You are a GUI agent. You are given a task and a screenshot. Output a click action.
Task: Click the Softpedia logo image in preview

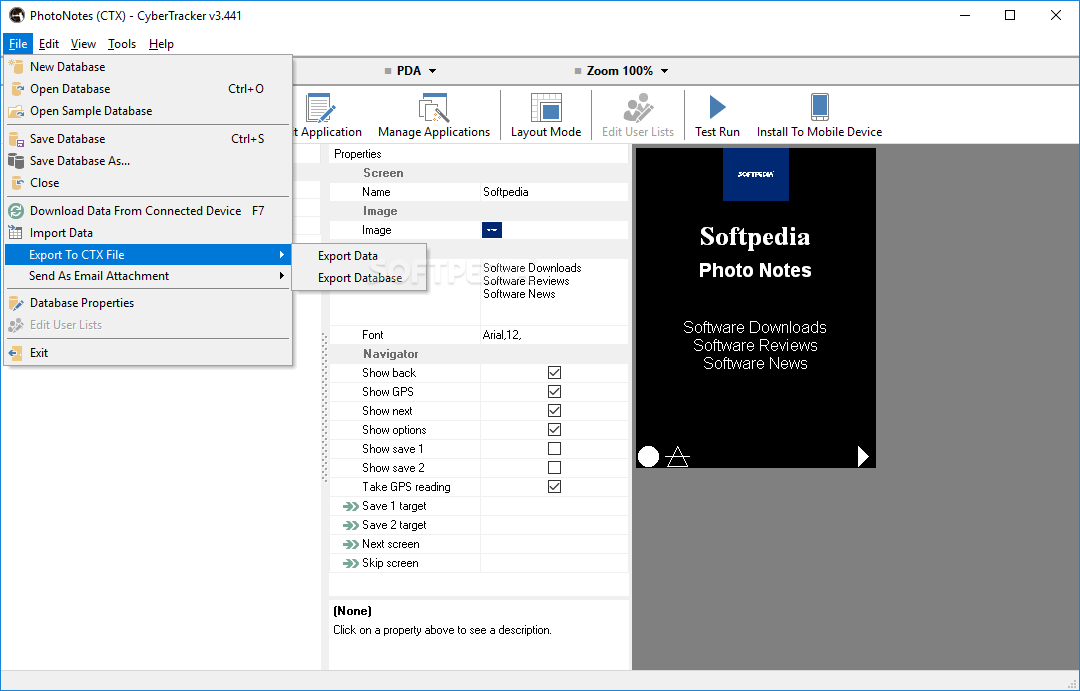point(756,174)
